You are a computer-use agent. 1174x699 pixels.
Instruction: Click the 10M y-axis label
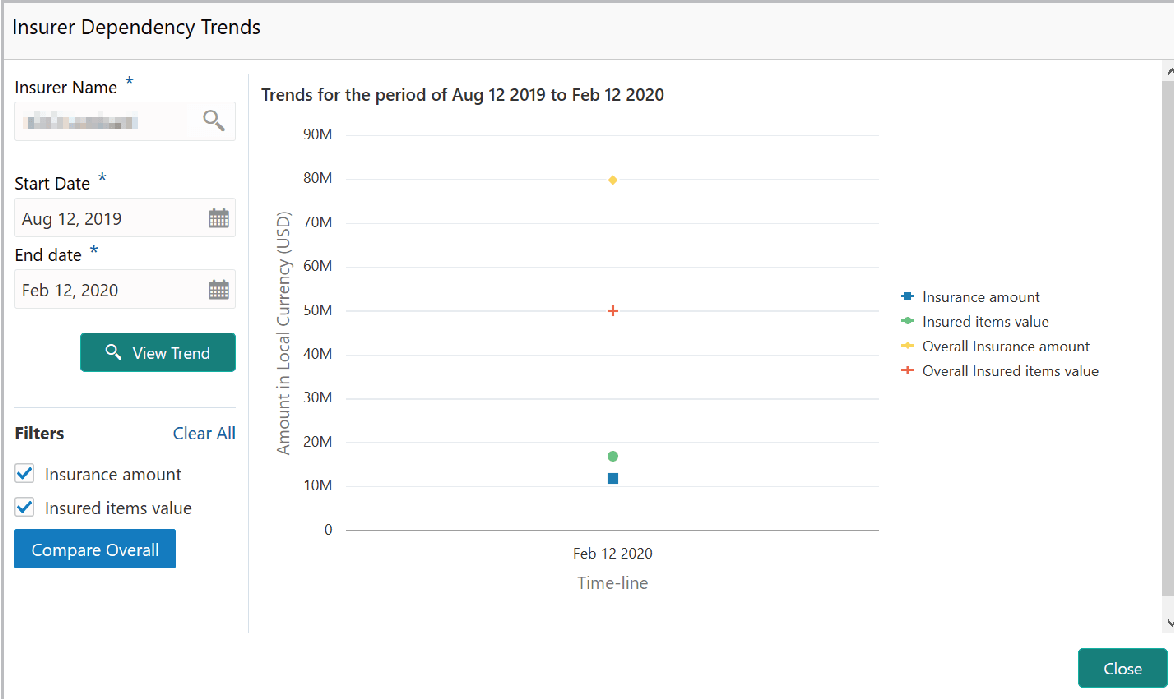coord(317,486)
